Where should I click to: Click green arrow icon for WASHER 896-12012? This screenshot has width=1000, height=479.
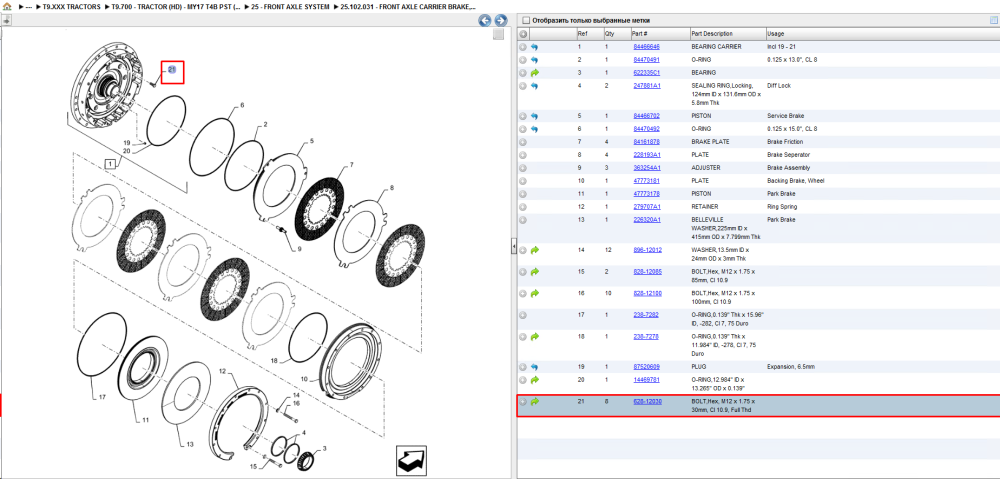coord(534,250)
